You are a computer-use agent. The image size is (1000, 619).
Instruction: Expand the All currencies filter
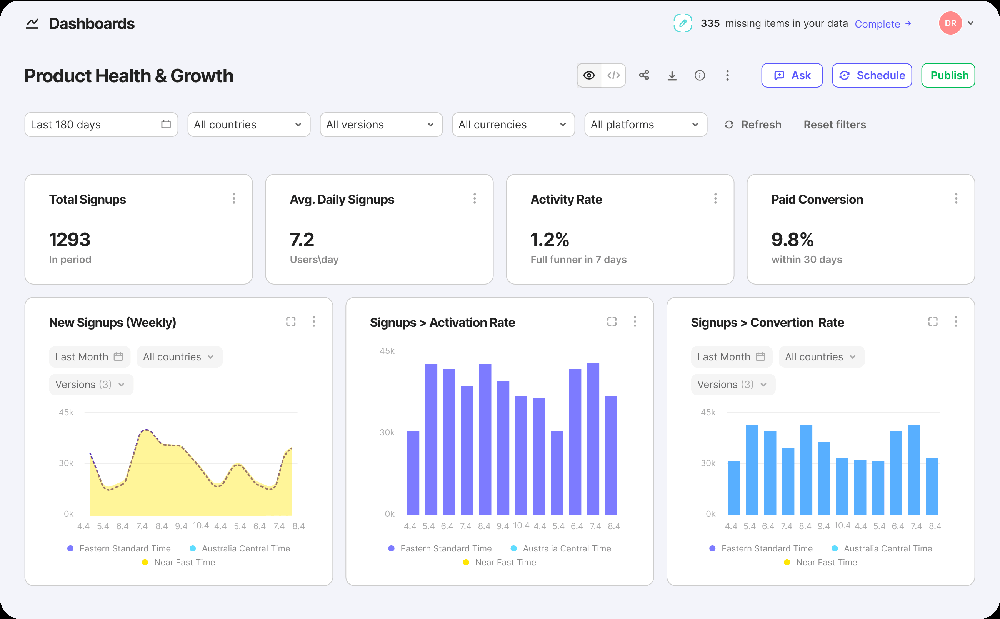click(x=513, y=124)
